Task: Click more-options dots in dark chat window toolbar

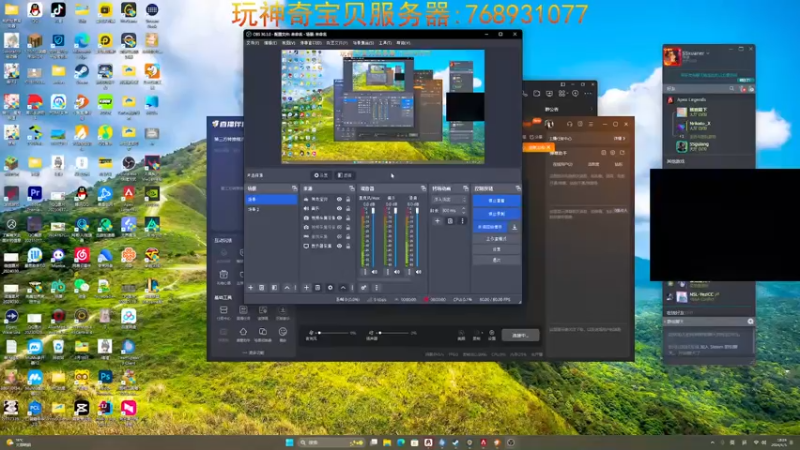Action: (588, 93)
